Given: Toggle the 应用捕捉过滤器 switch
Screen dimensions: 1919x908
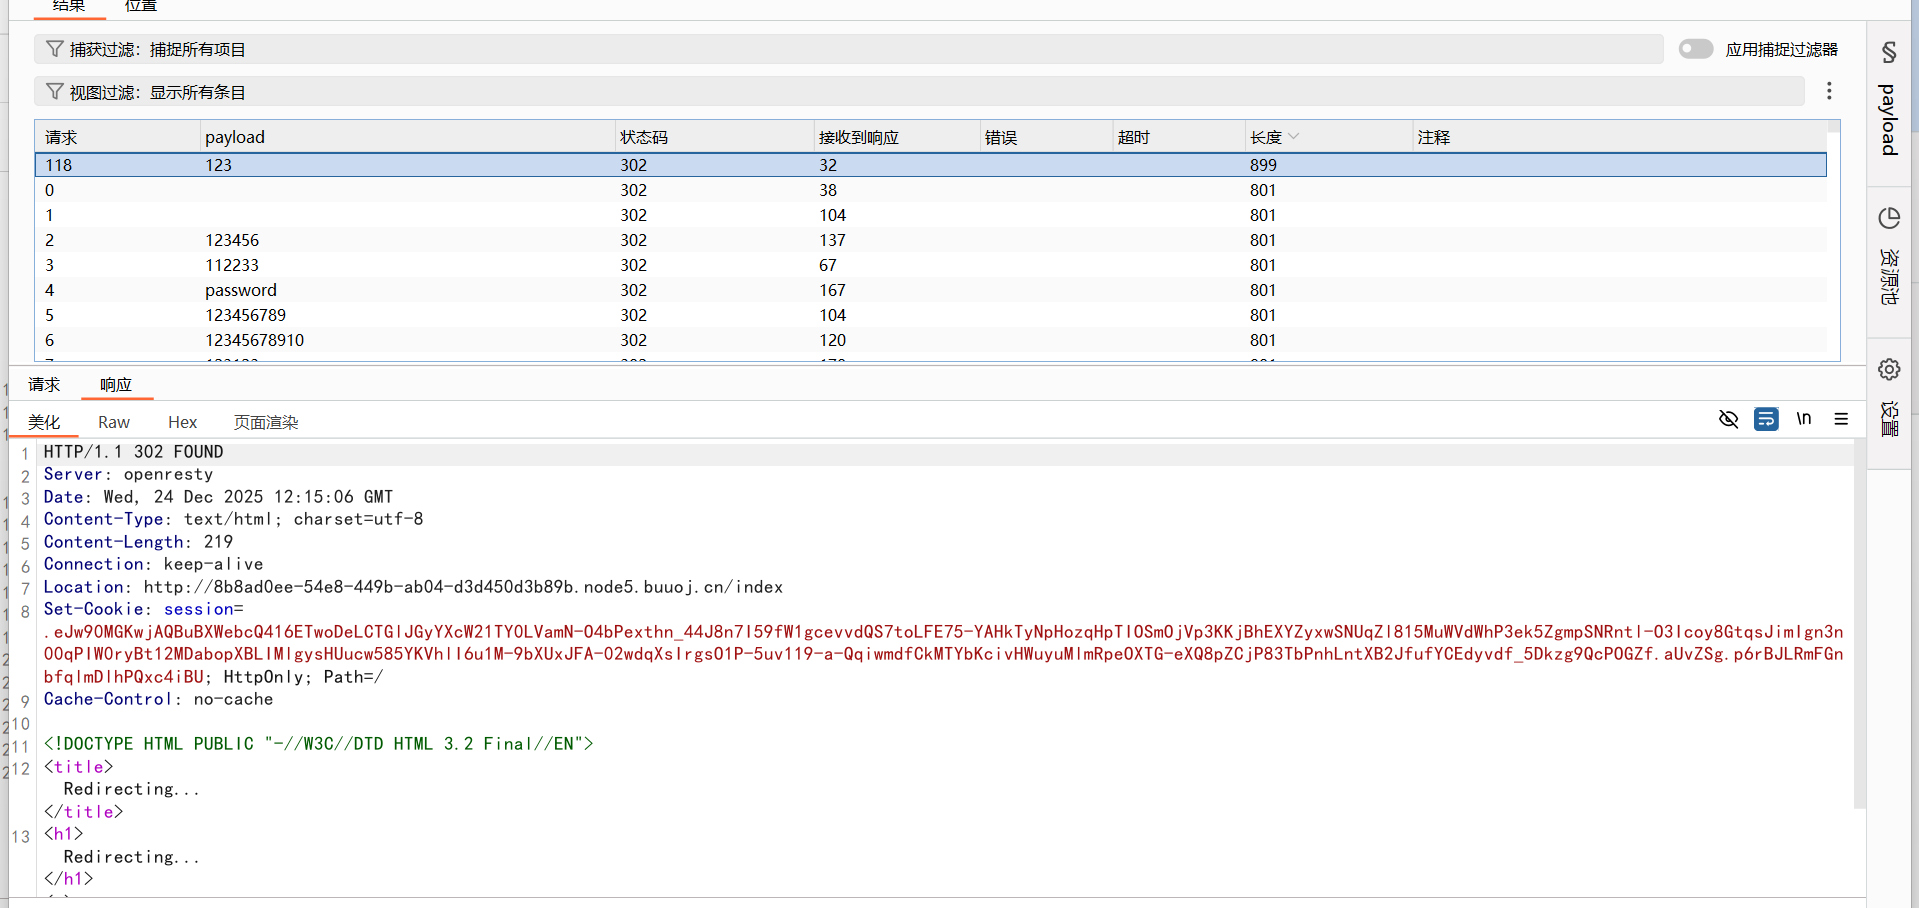Looking at the screenshot, I should tap(1695, 49).
